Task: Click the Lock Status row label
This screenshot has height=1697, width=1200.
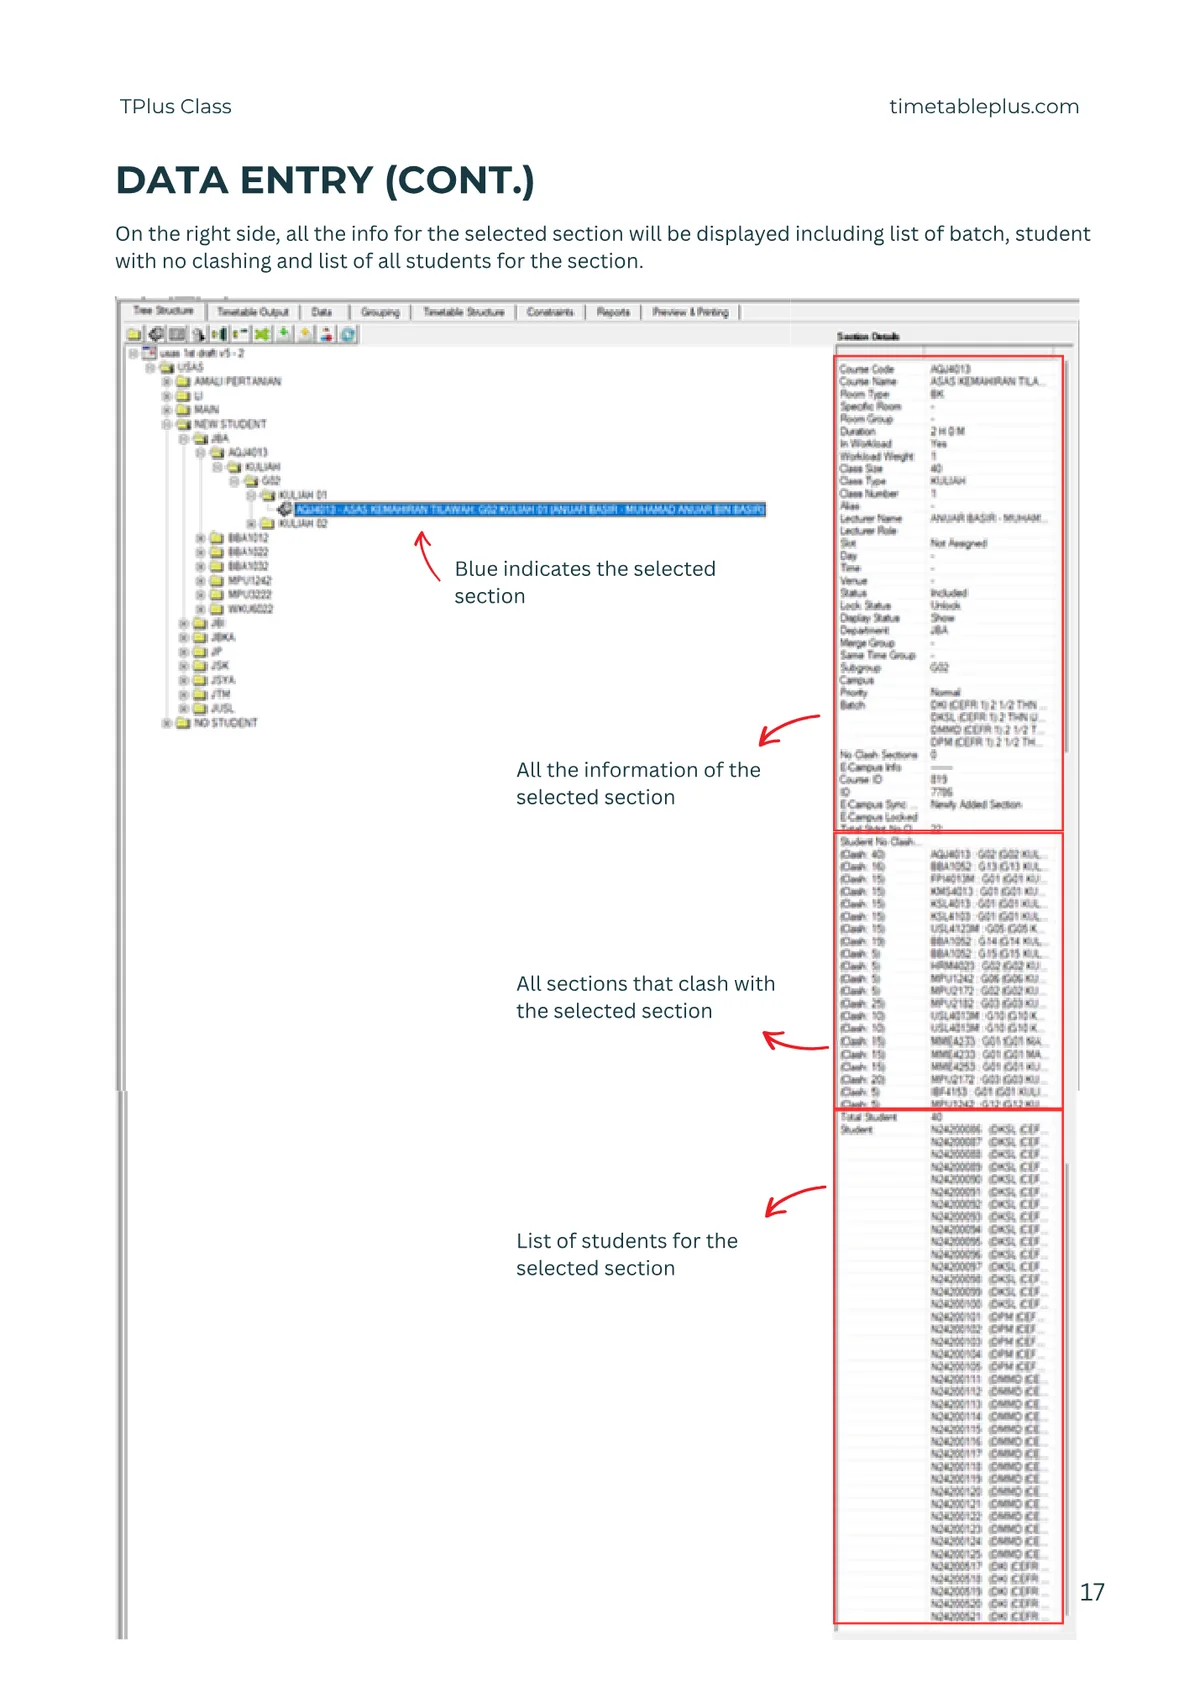Action: pyautogui.click(x=865, y=605)
